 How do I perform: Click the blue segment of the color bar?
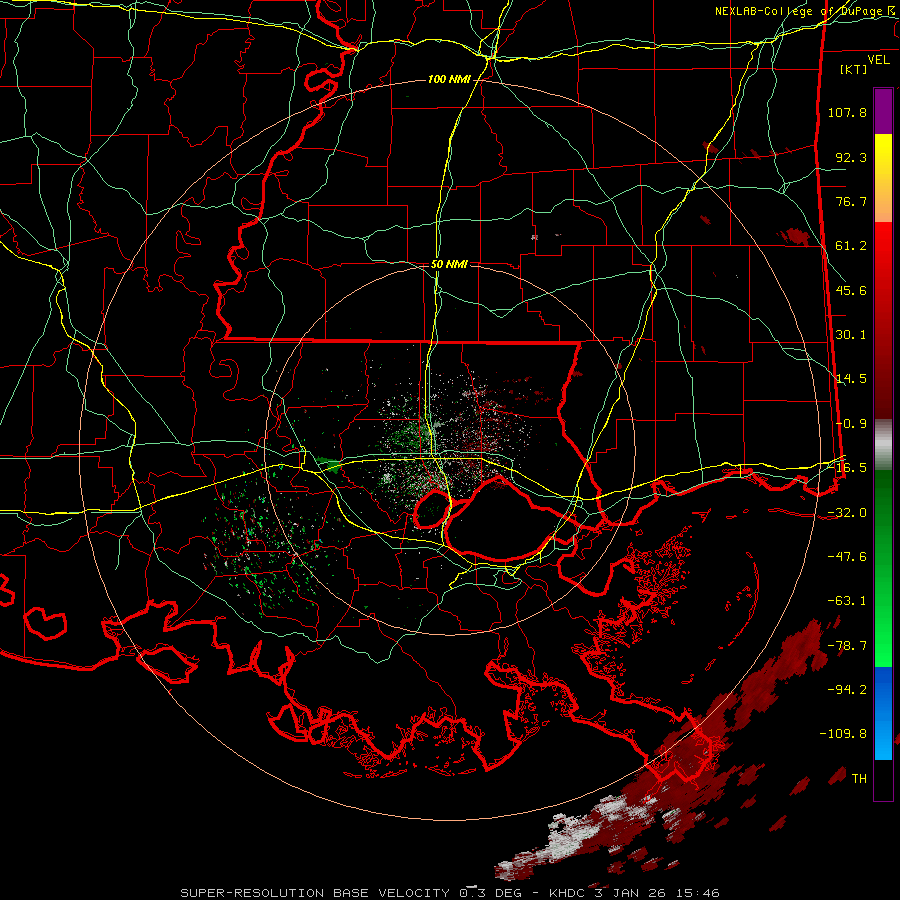coord(883,713)
